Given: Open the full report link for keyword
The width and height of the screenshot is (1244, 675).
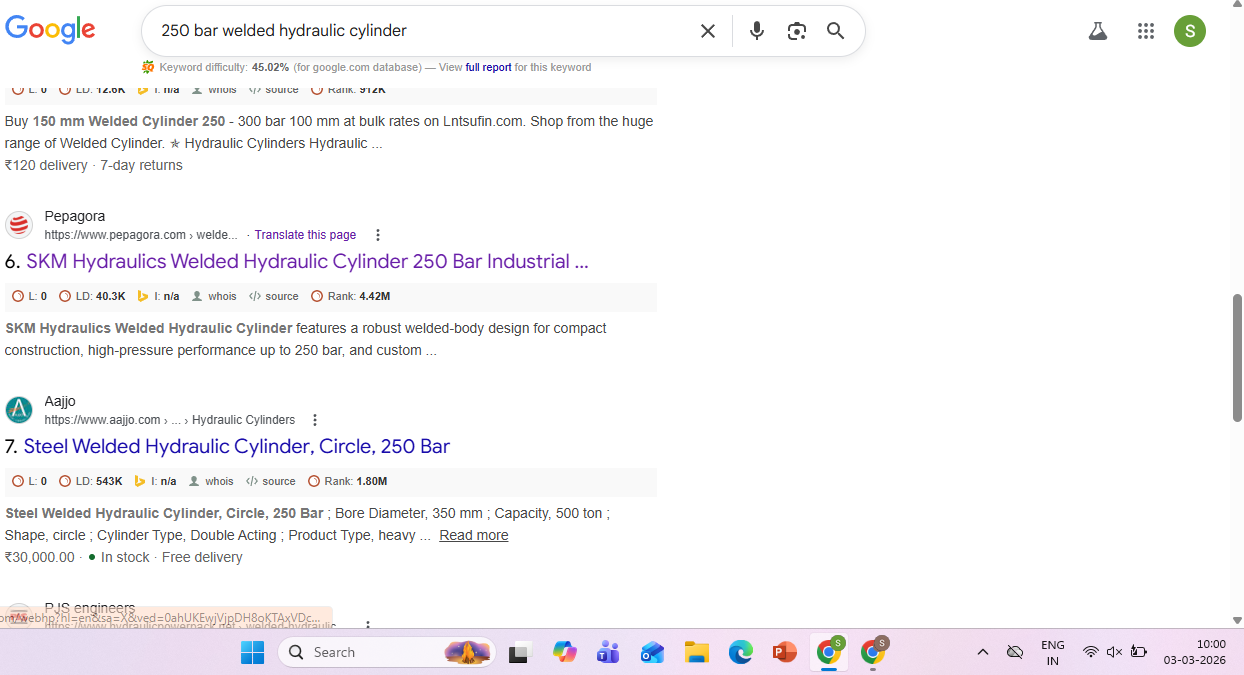Looking at the screenshot, I should pos(489,68).
